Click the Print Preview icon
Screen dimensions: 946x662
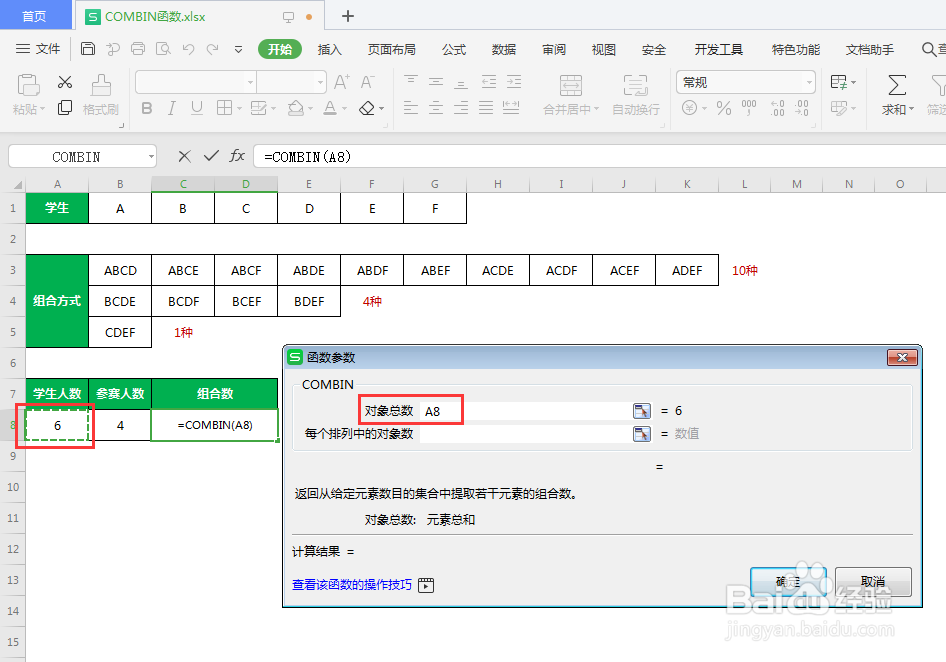pos(163,49)
